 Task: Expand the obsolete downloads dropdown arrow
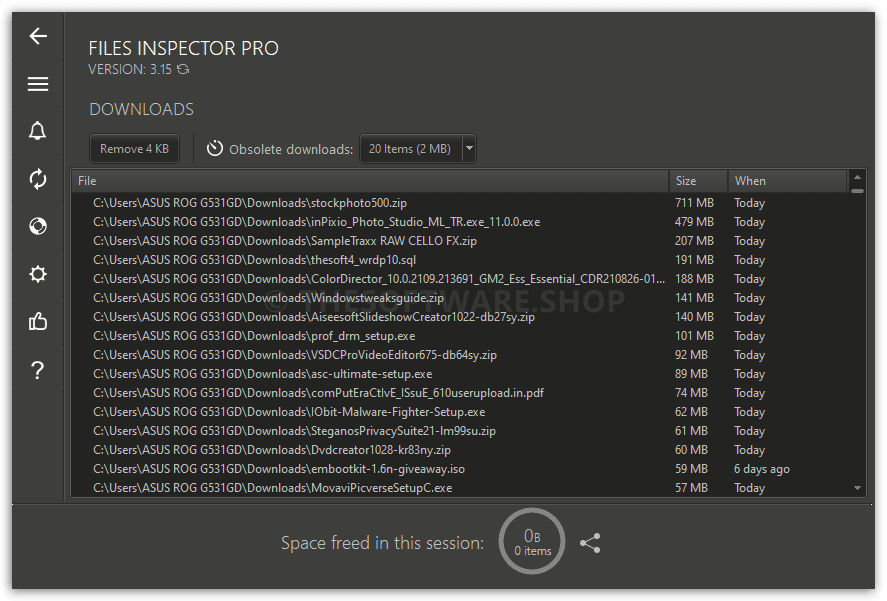[469, 149]
